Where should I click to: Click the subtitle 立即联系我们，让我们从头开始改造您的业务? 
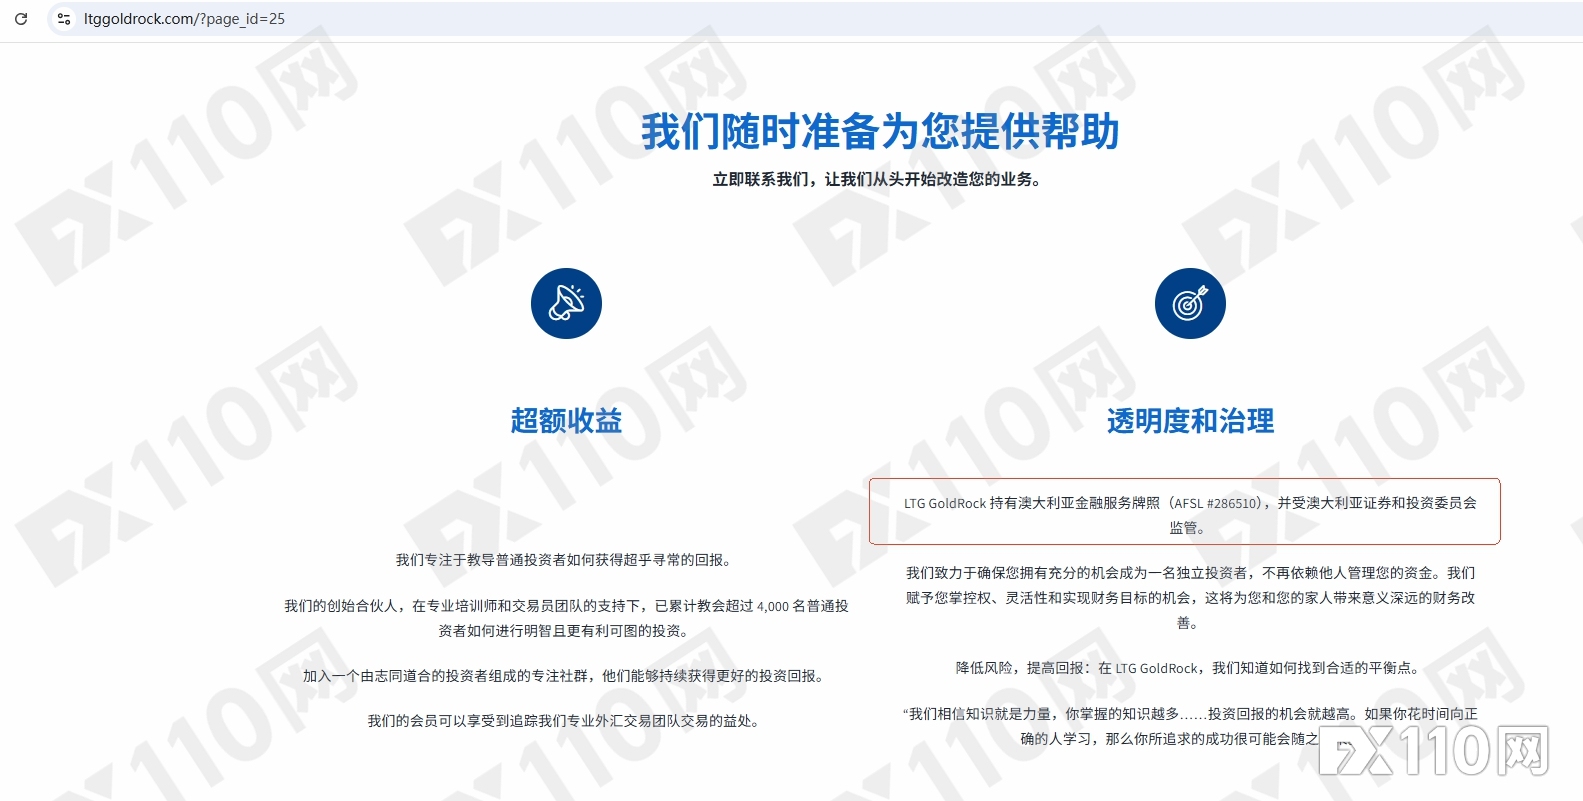877,180
